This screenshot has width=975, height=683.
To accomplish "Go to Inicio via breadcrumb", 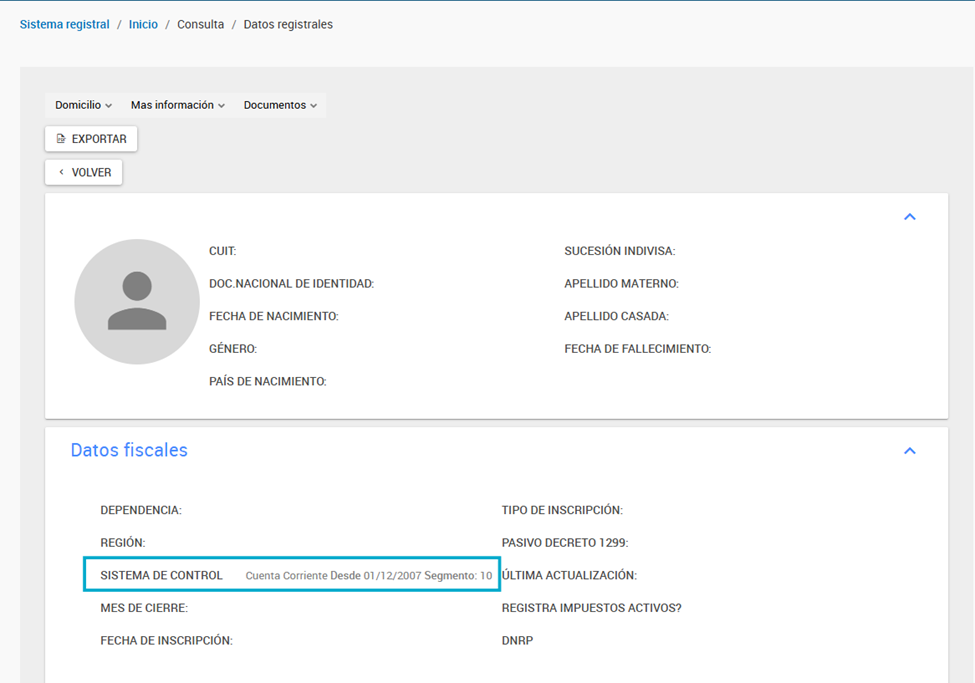I will tap(143, 24).
